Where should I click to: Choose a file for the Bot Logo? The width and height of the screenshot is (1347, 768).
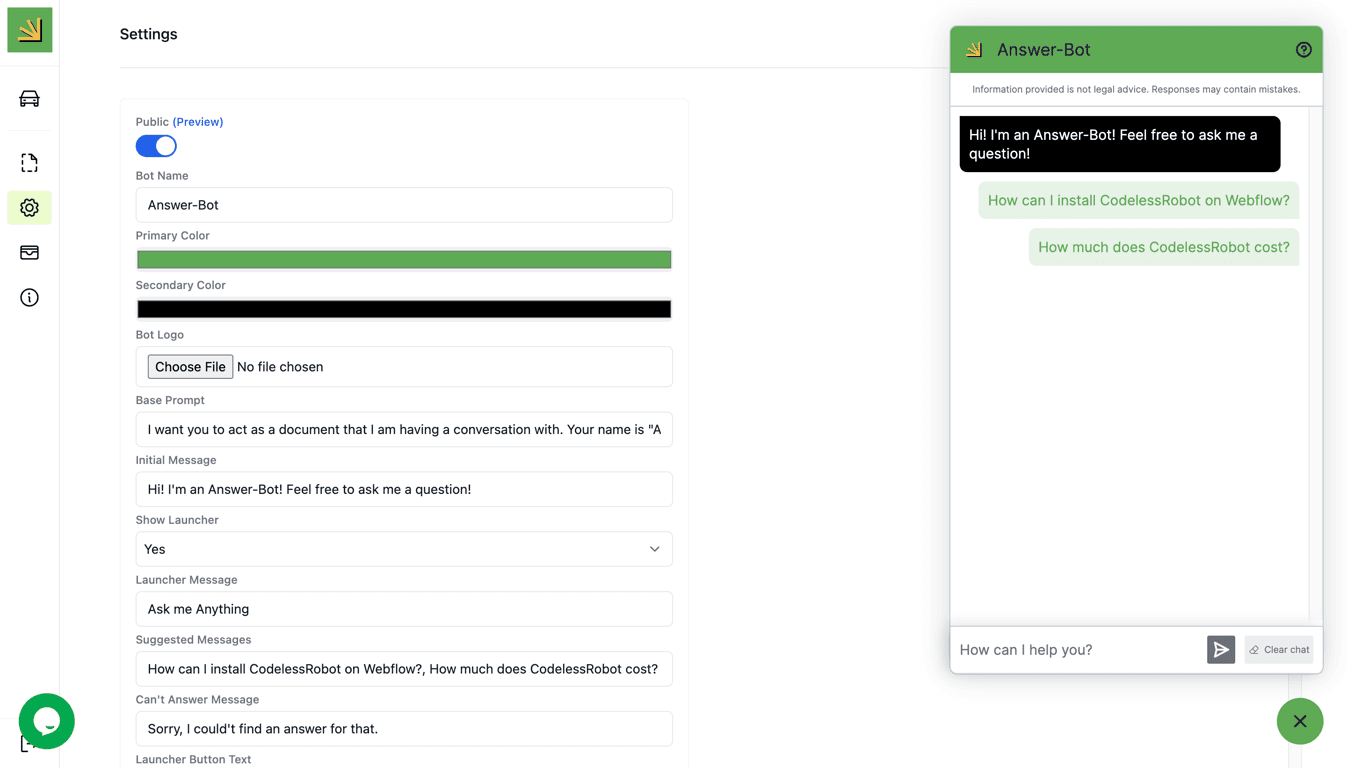[x=190, y=366]
